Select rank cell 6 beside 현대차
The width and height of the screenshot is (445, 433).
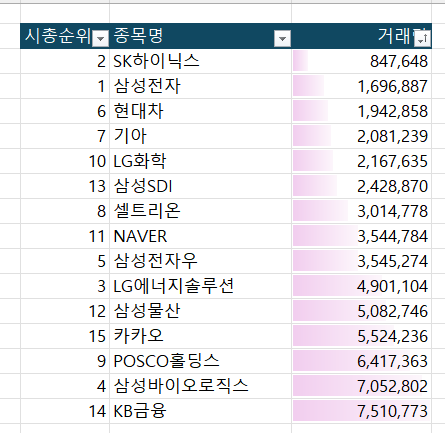pyautogui.click(x=65, y=111)
